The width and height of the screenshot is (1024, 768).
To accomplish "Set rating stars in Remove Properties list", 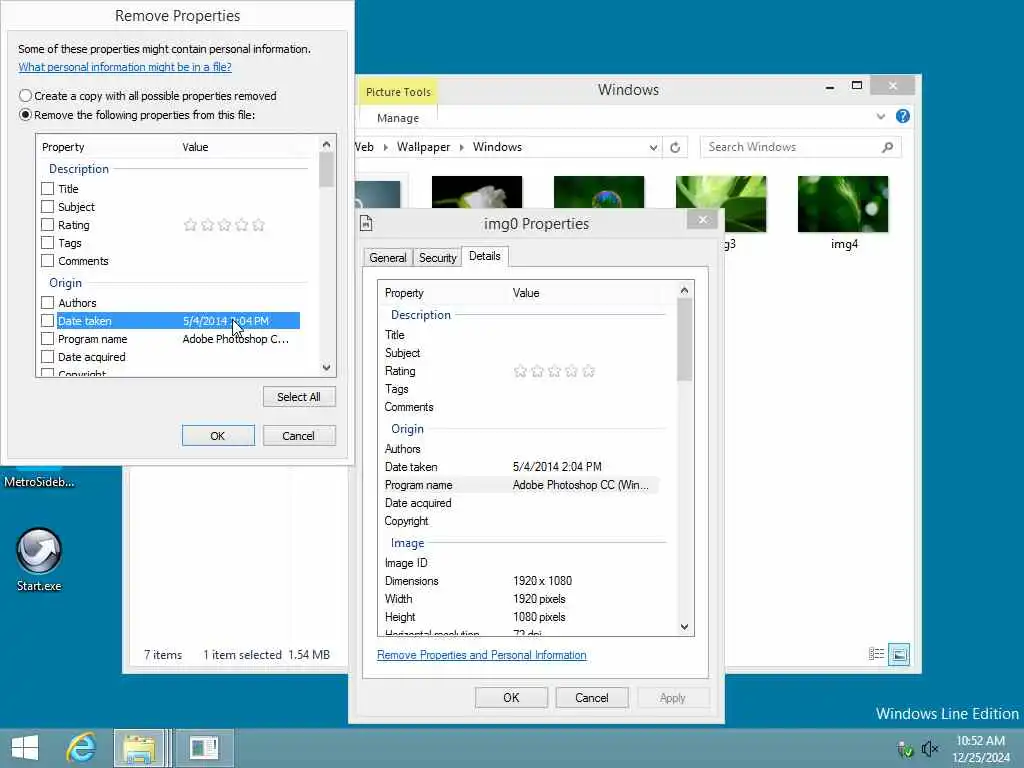I will click(224, 225).
